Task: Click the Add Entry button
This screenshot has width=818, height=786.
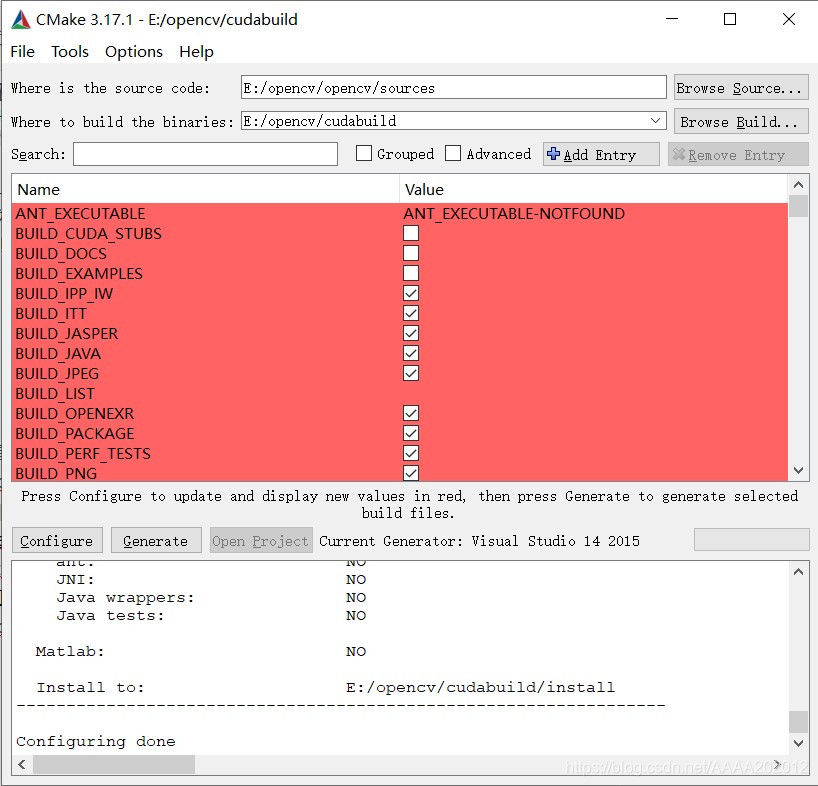Action: click(x=601, y=154)
